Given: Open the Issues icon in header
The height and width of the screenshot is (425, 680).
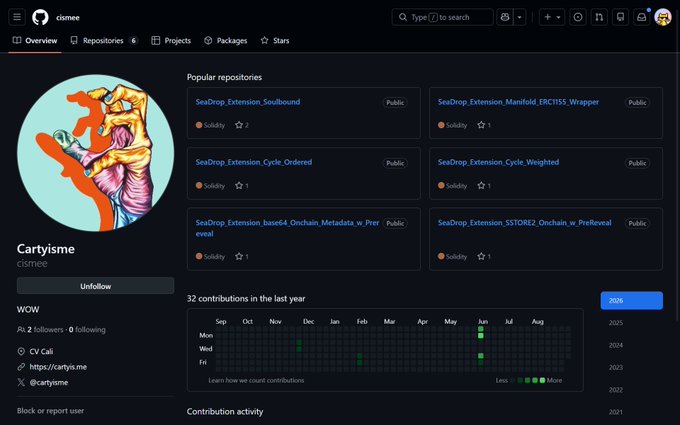Looking at the screenshot, I should (x=578, y=17).
